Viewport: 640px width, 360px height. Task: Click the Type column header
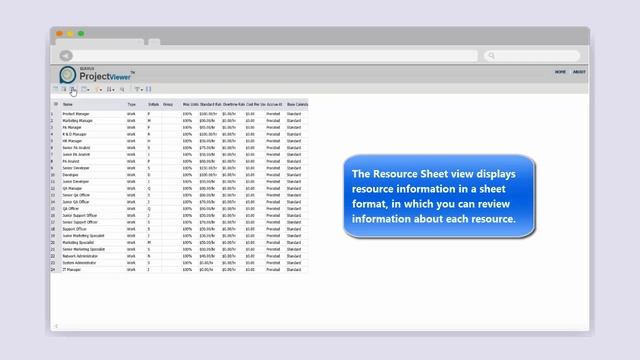131,104
